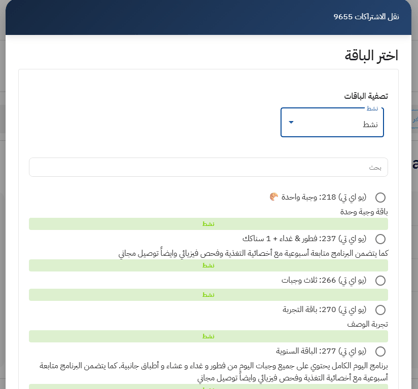Open the نشط package filter combo box
Screen dimensions: 418x389
pyautogui.click(x=332, y=122)
